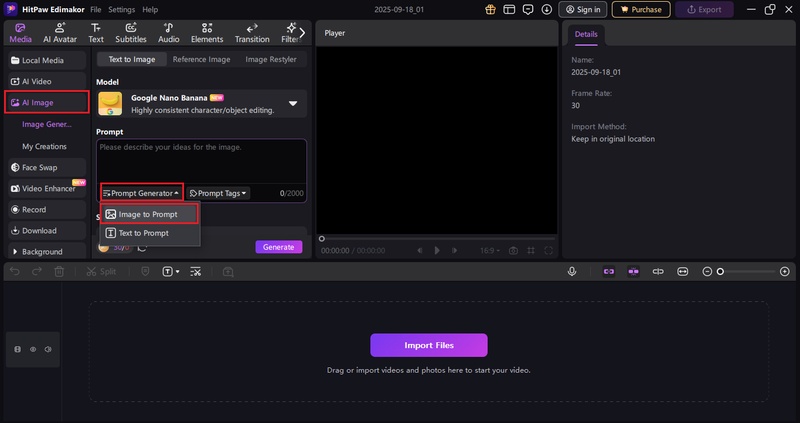Switch to the Text tab
Image resolution: width=800 pixels, height=423 pixels.
96,33
